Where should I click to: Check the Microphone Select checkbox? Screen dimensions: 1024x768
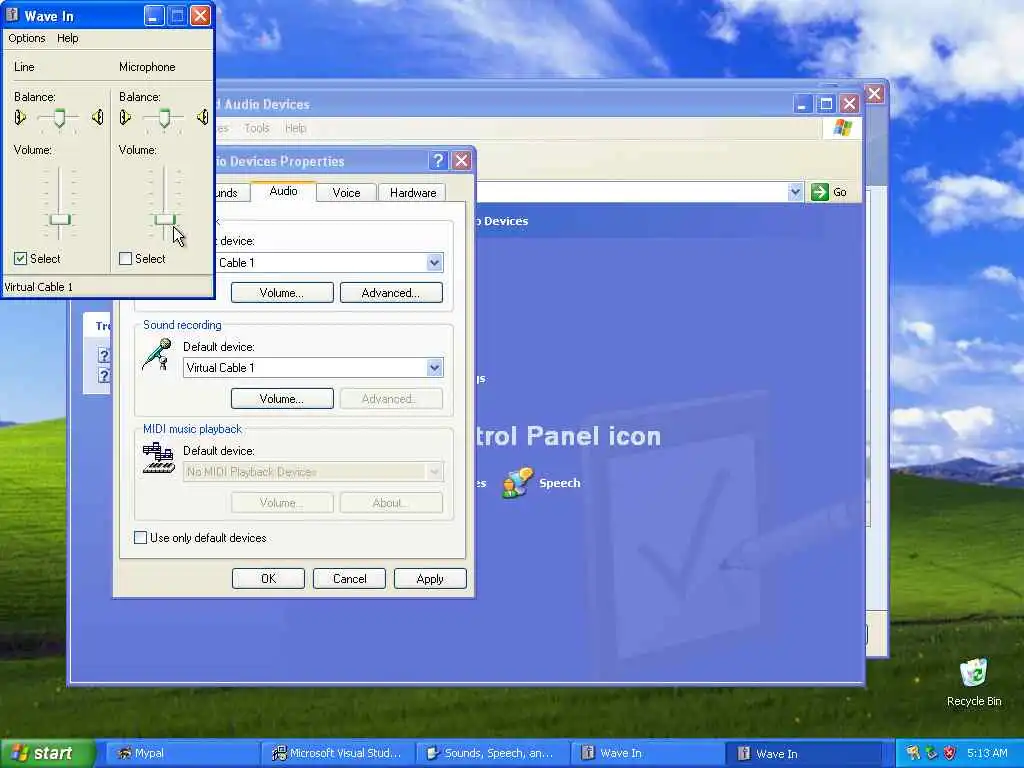125,259
